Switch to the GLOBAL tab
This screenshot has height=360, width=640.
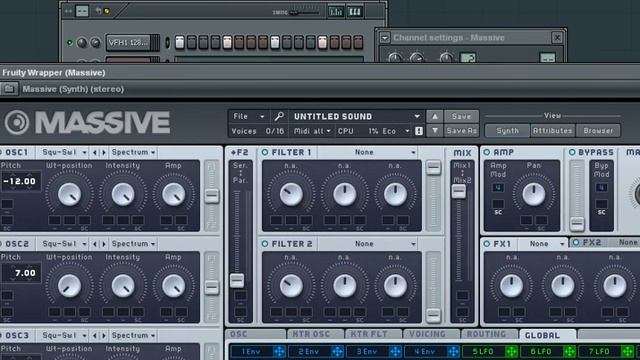coord(547,335)
